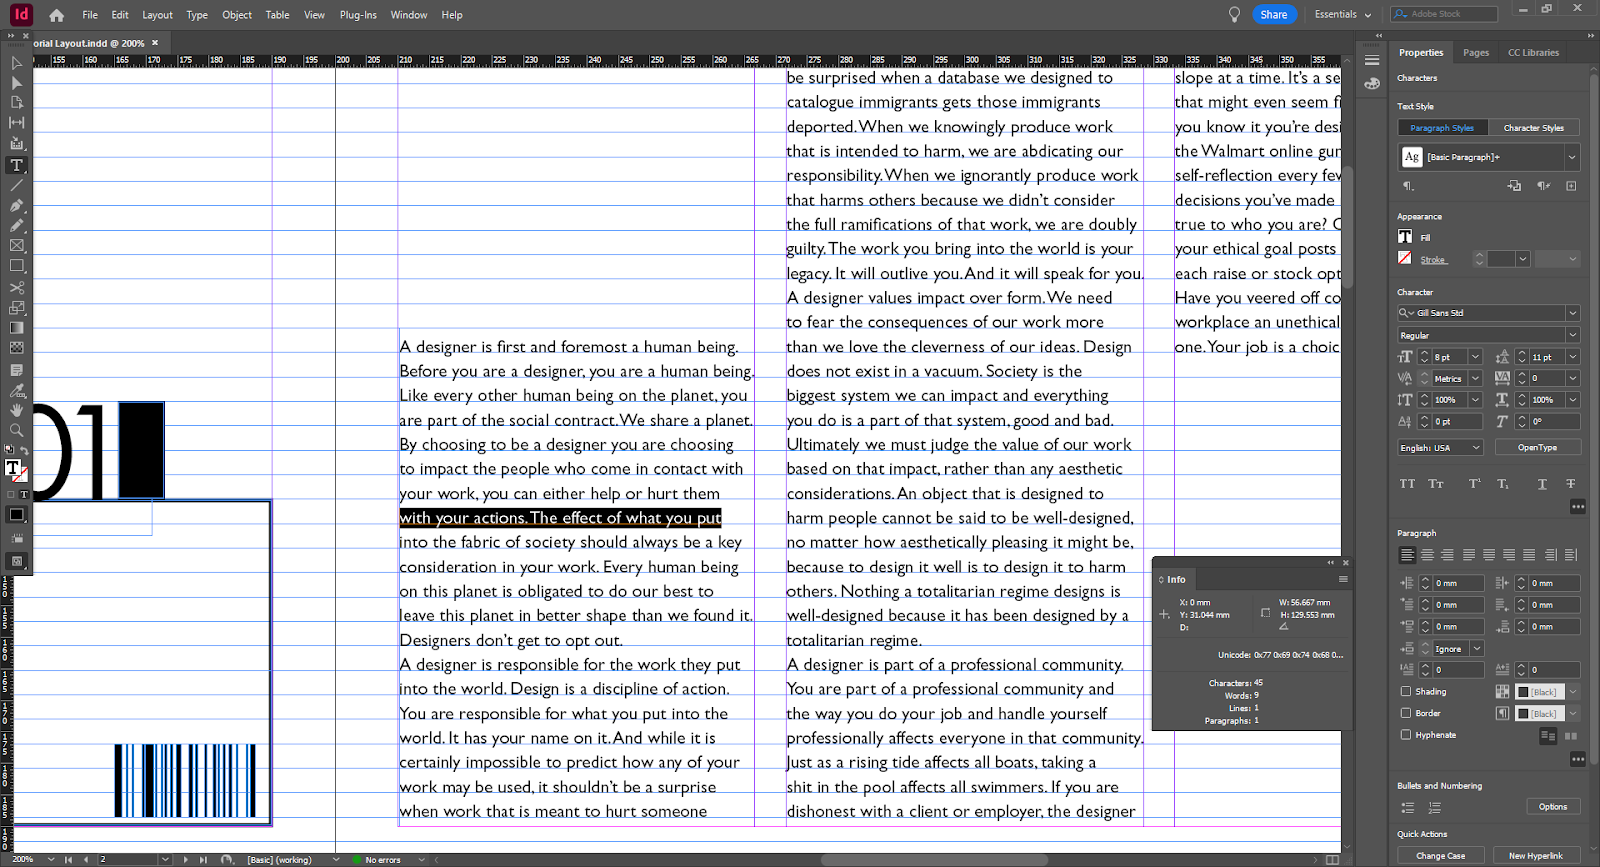This screenshot has width=1600, height=867.
Task: Apply All Caps formatting
Action: [1407, 484]
